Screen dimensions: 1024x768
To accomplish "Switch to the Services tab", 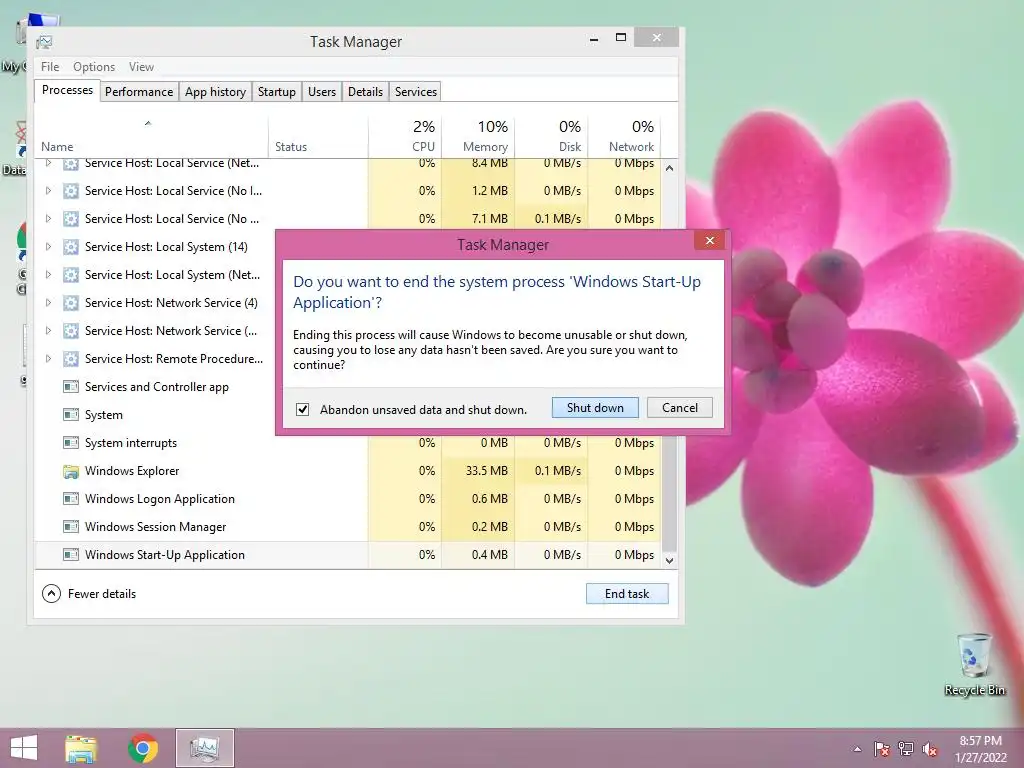I will [x=416, y=91].
